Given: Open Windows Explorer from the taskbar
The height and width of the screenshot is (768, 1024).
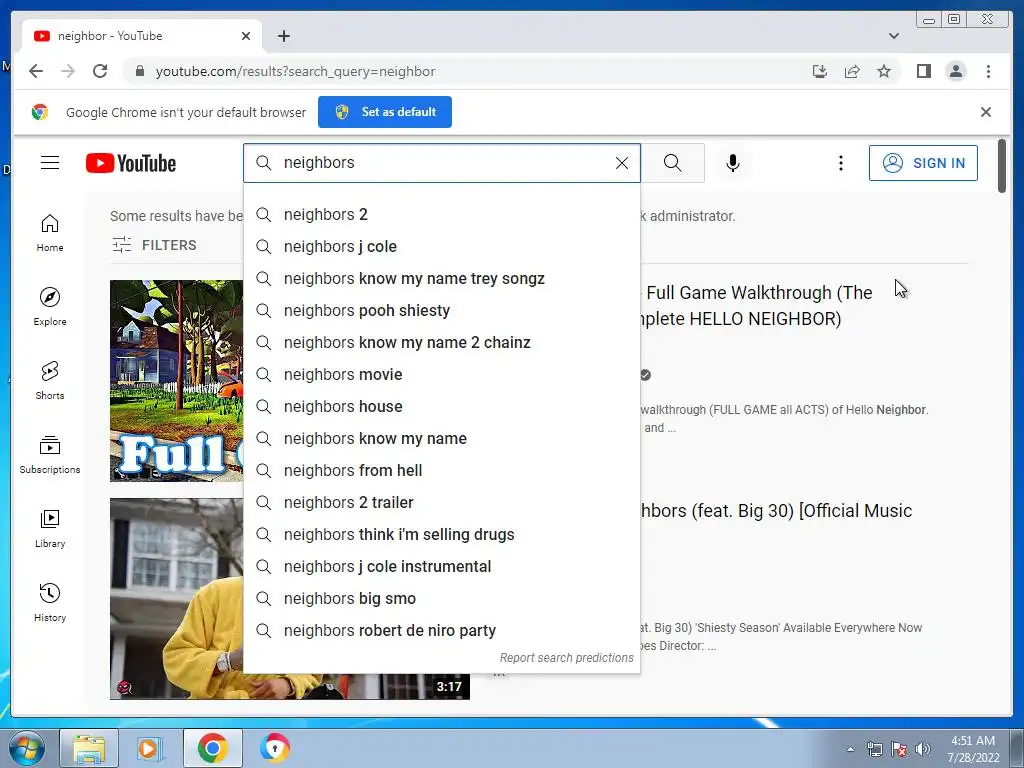Looking at the screenshot, I should [89, 748].
